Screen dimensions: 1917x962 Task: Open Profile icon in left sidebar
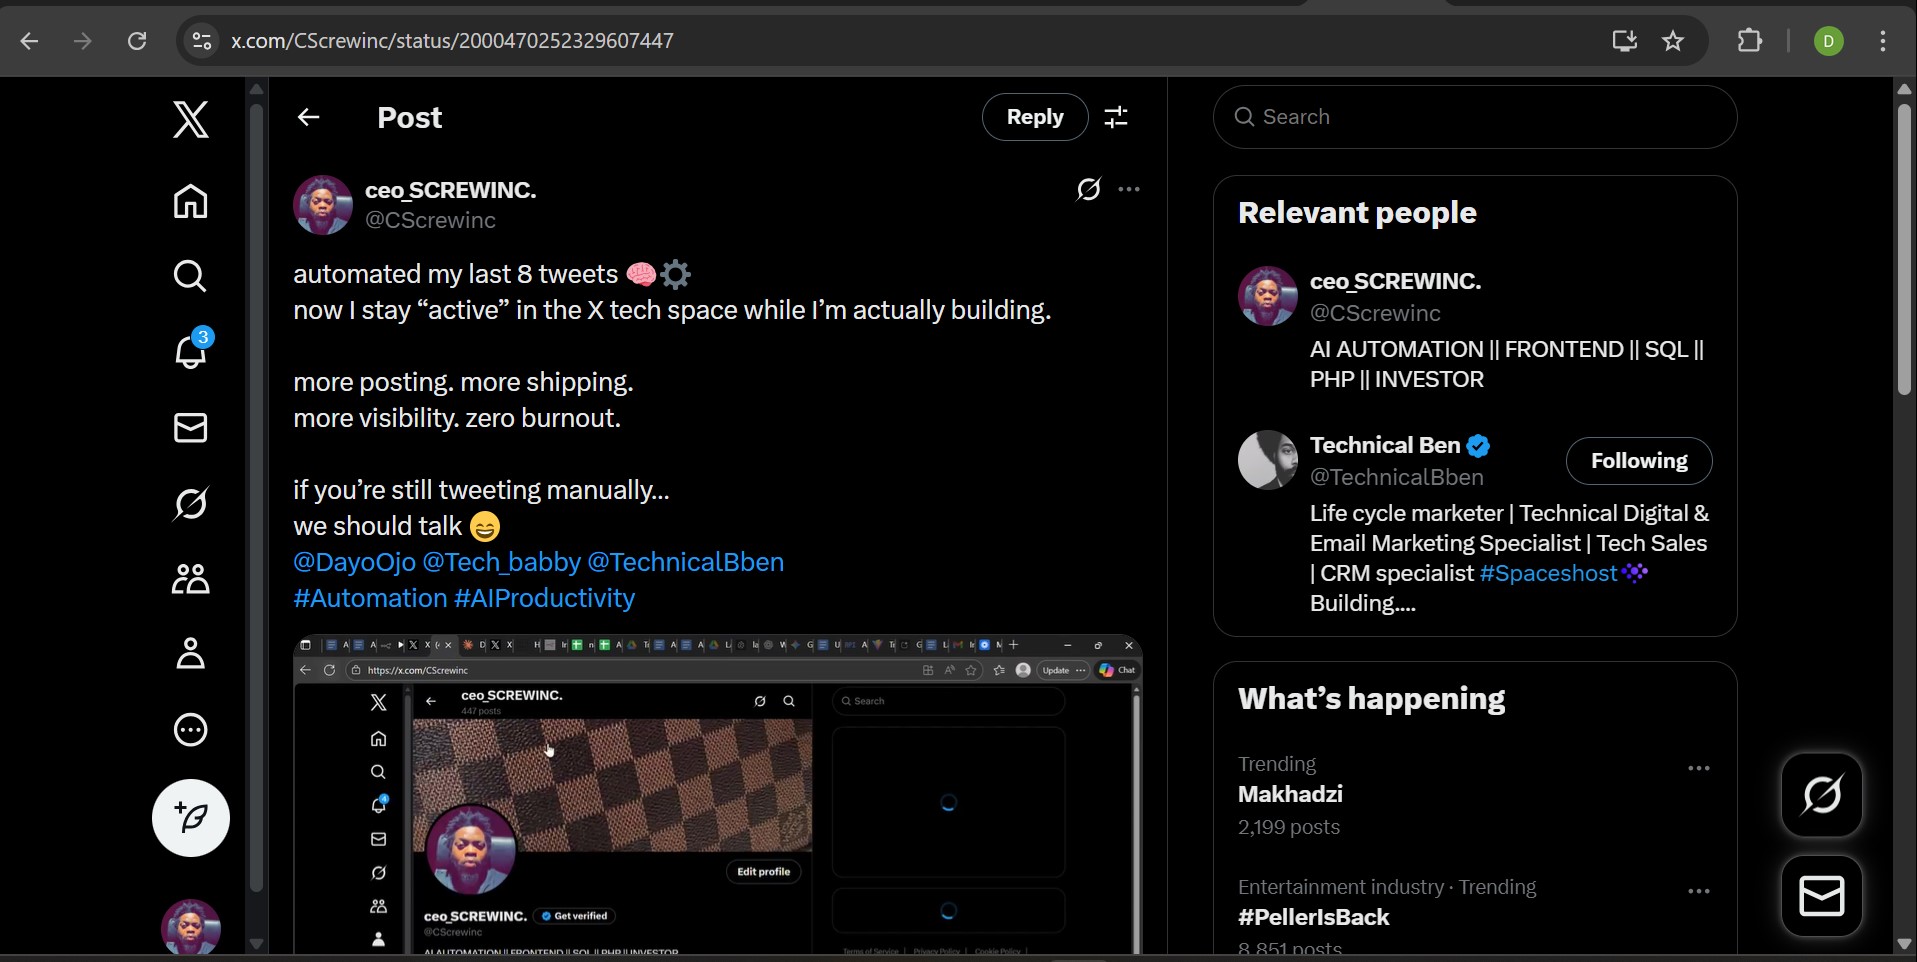pyautogui.click(x=190, y=654)
